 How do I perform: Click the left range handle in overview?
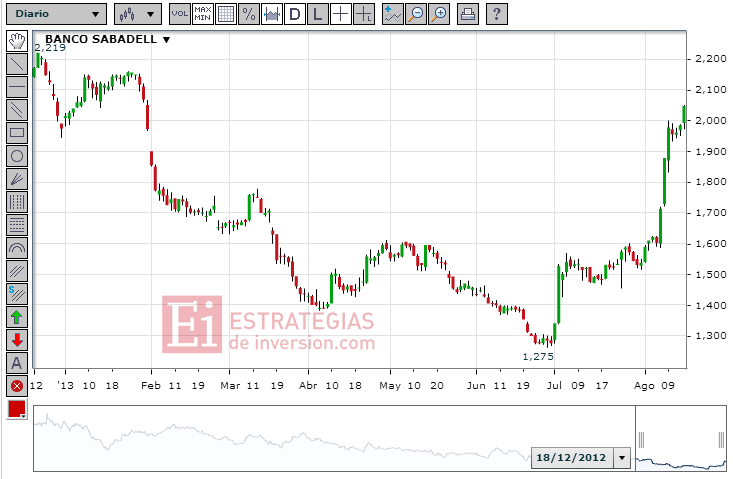tap(641, 440)
